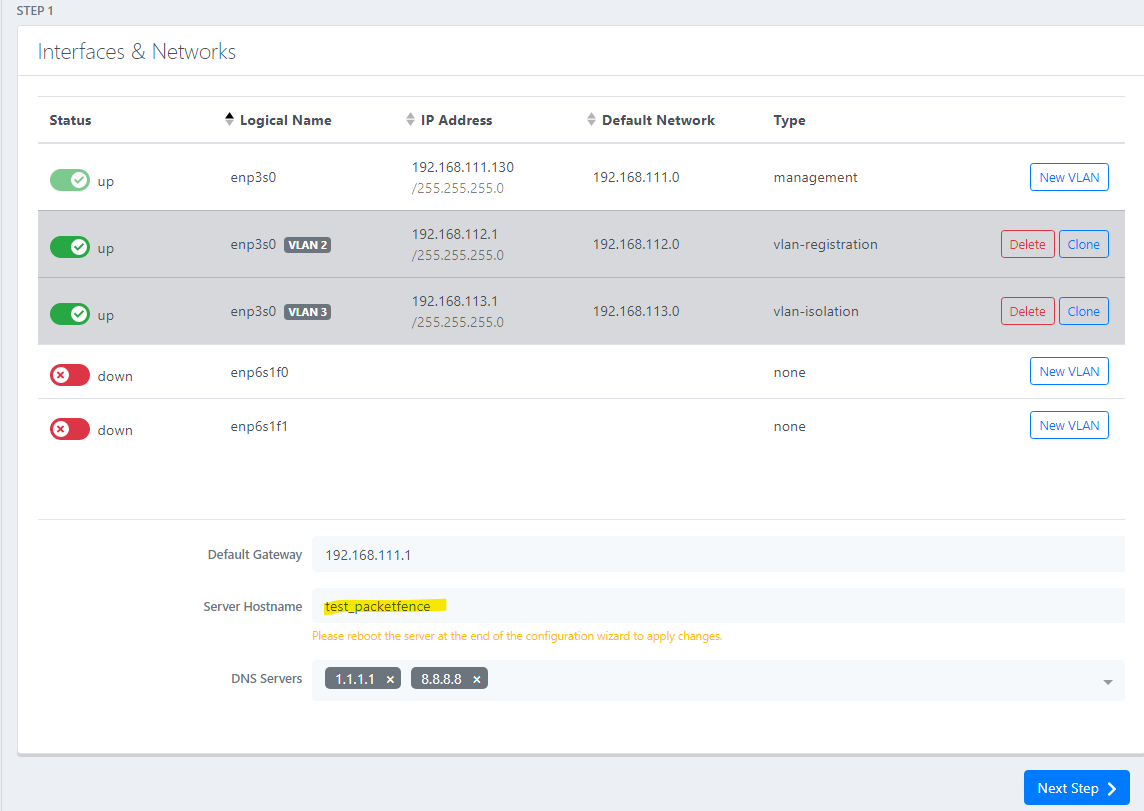
Task: Remove the 8.8.8.8 DNS server tag
Action: (477, 678)
